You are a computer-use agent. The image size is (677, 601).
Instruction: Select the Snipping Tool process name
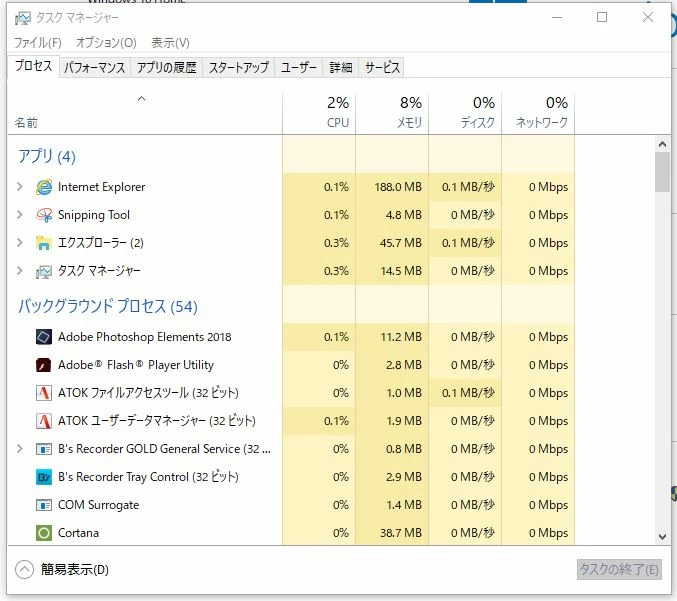click(x=94, y=215)
